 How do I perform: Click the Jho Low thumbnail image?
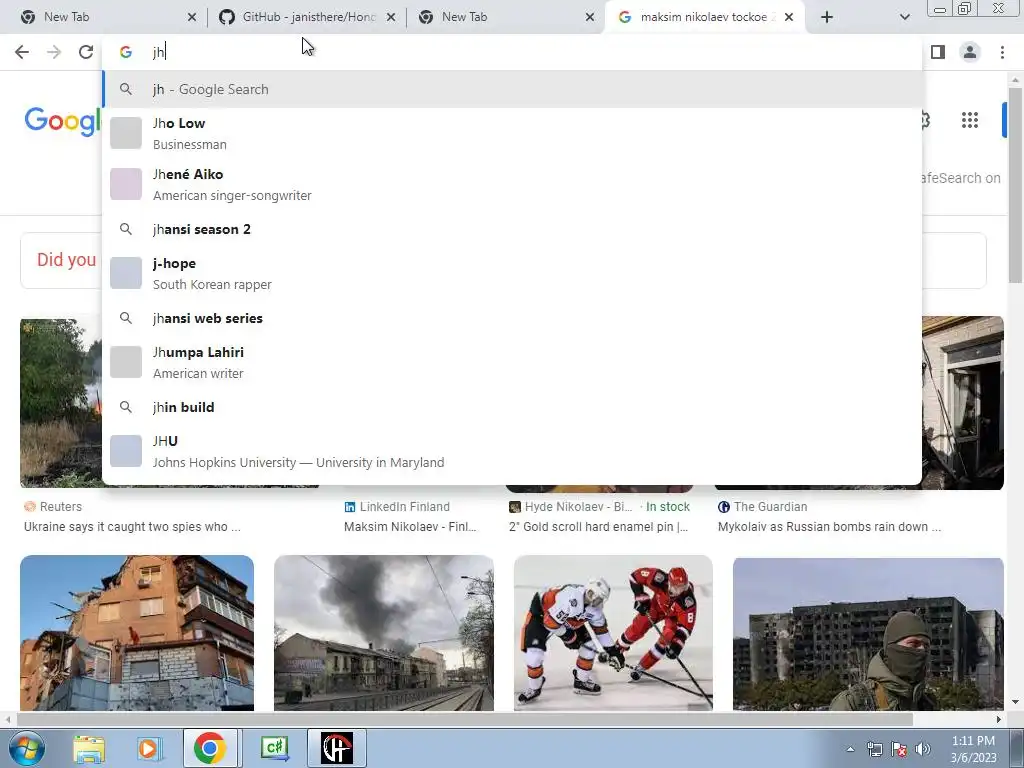(126, 133)
